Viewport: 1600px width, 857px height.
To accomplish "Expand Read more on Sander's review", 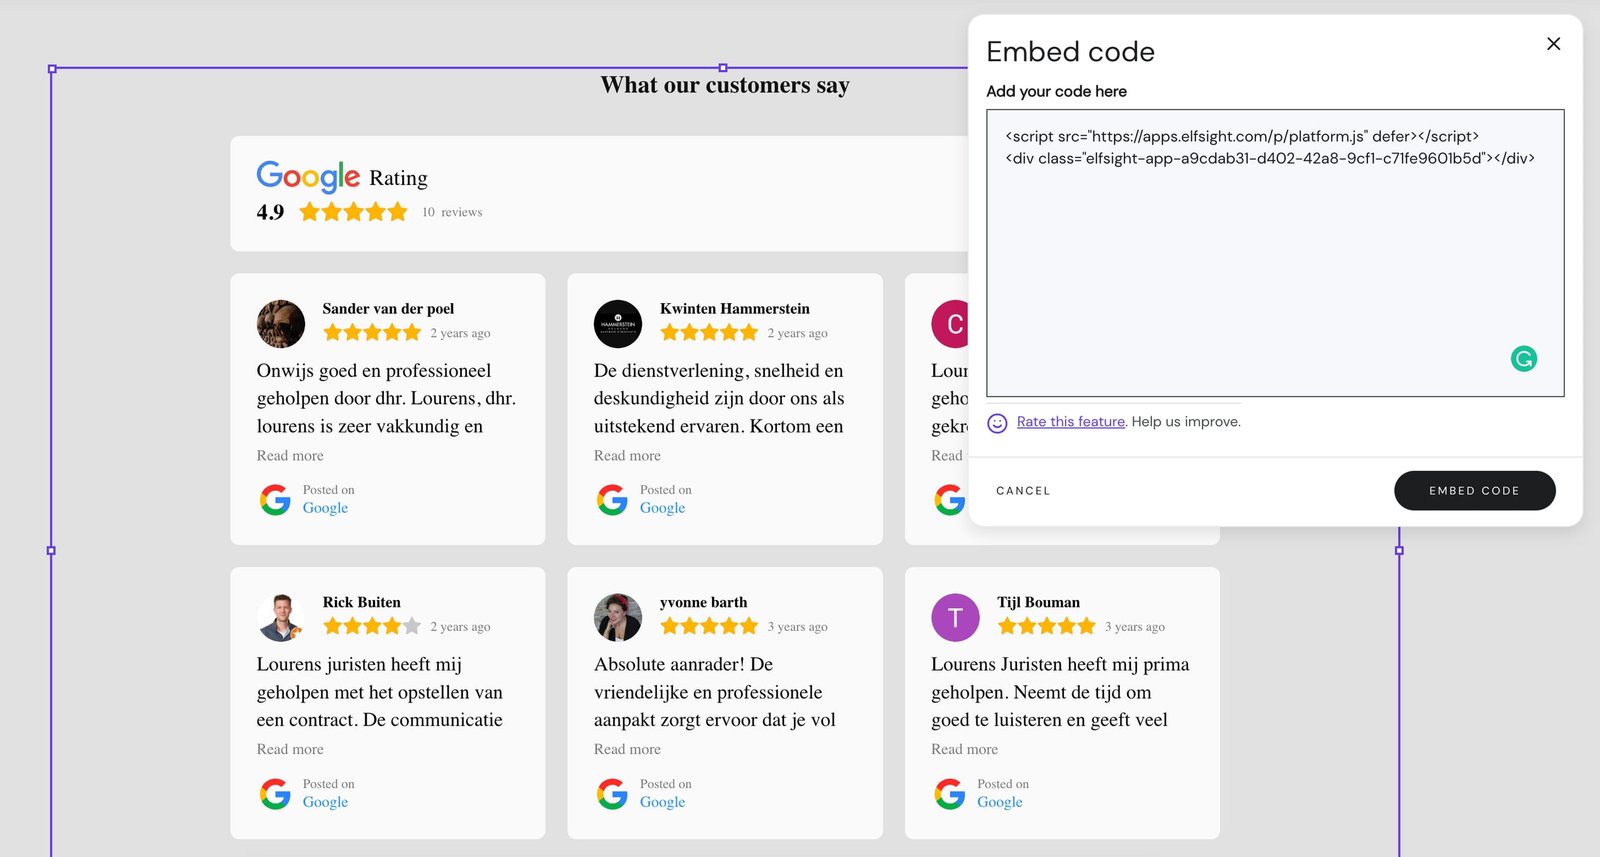I will (290, 456).
